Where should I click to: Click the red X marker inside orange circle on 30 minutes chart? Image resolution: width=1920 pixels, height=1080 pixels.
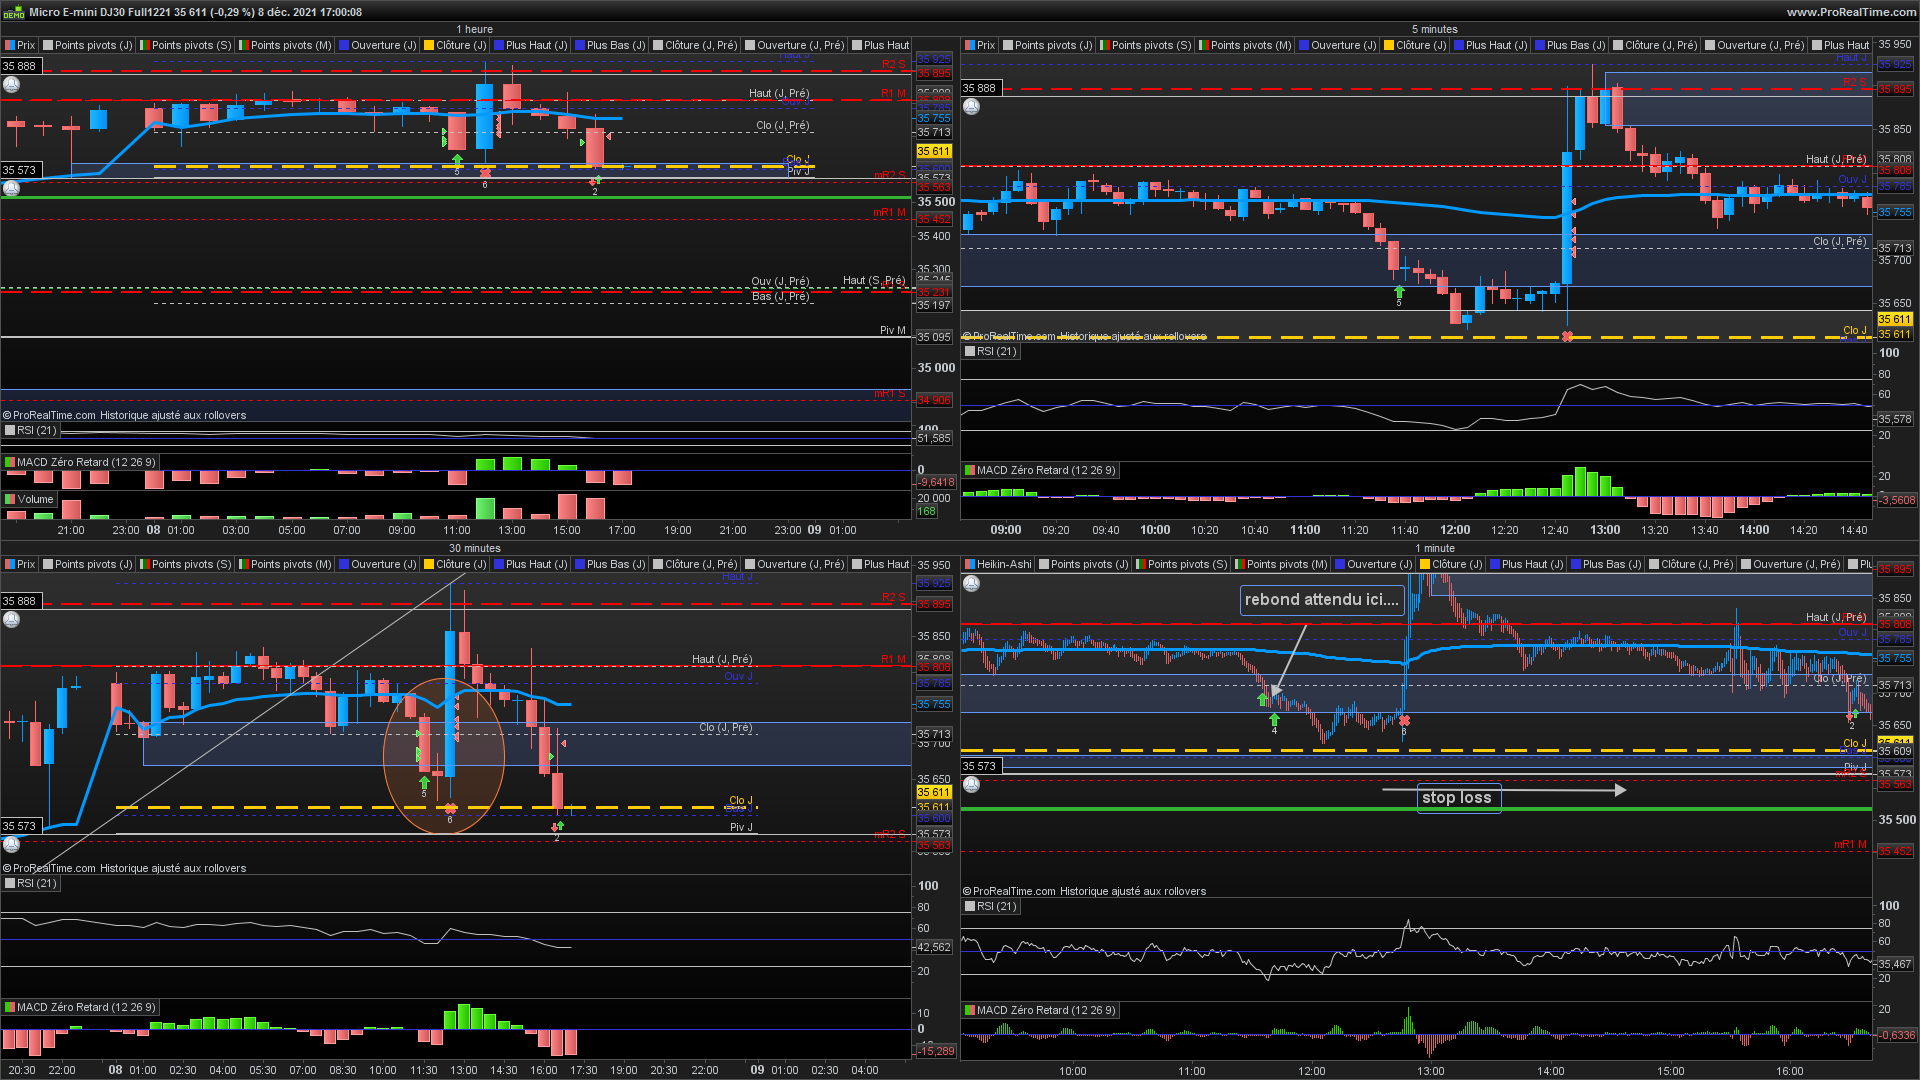pos(450,808)
